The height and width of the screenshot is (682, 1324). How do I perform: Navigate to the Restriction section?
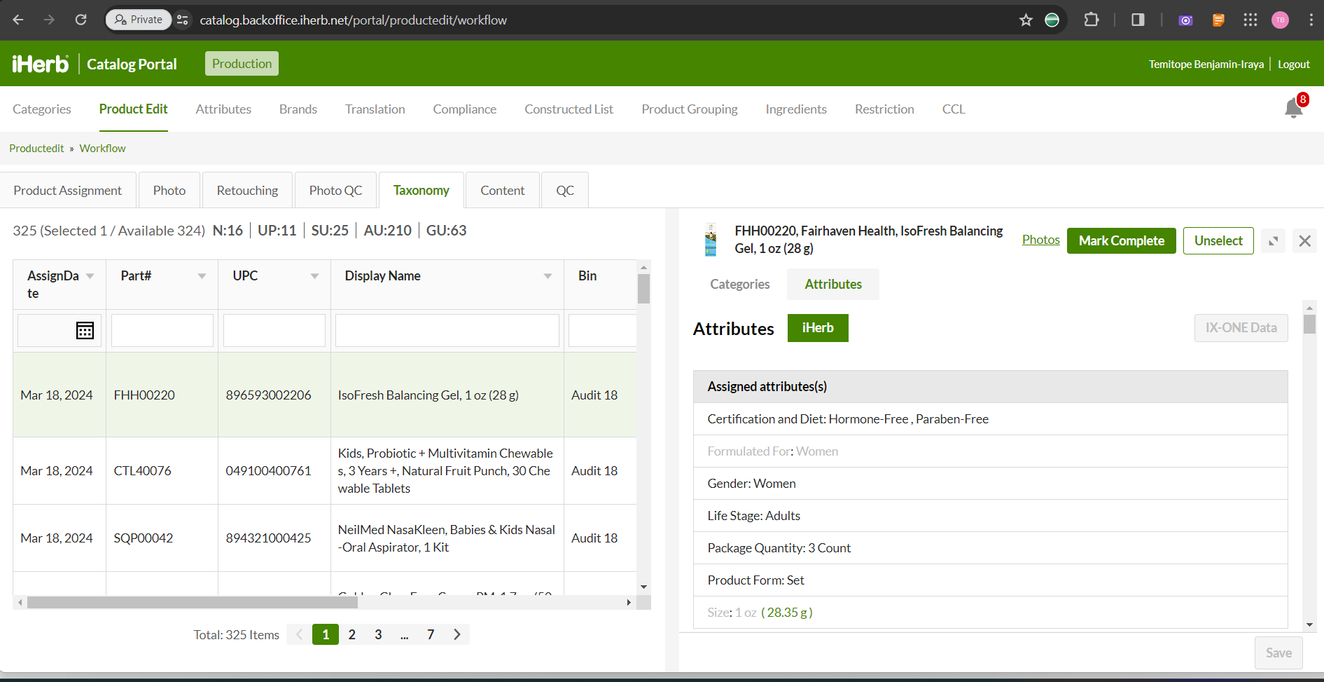pyautogui.click(x=884, y=109)
